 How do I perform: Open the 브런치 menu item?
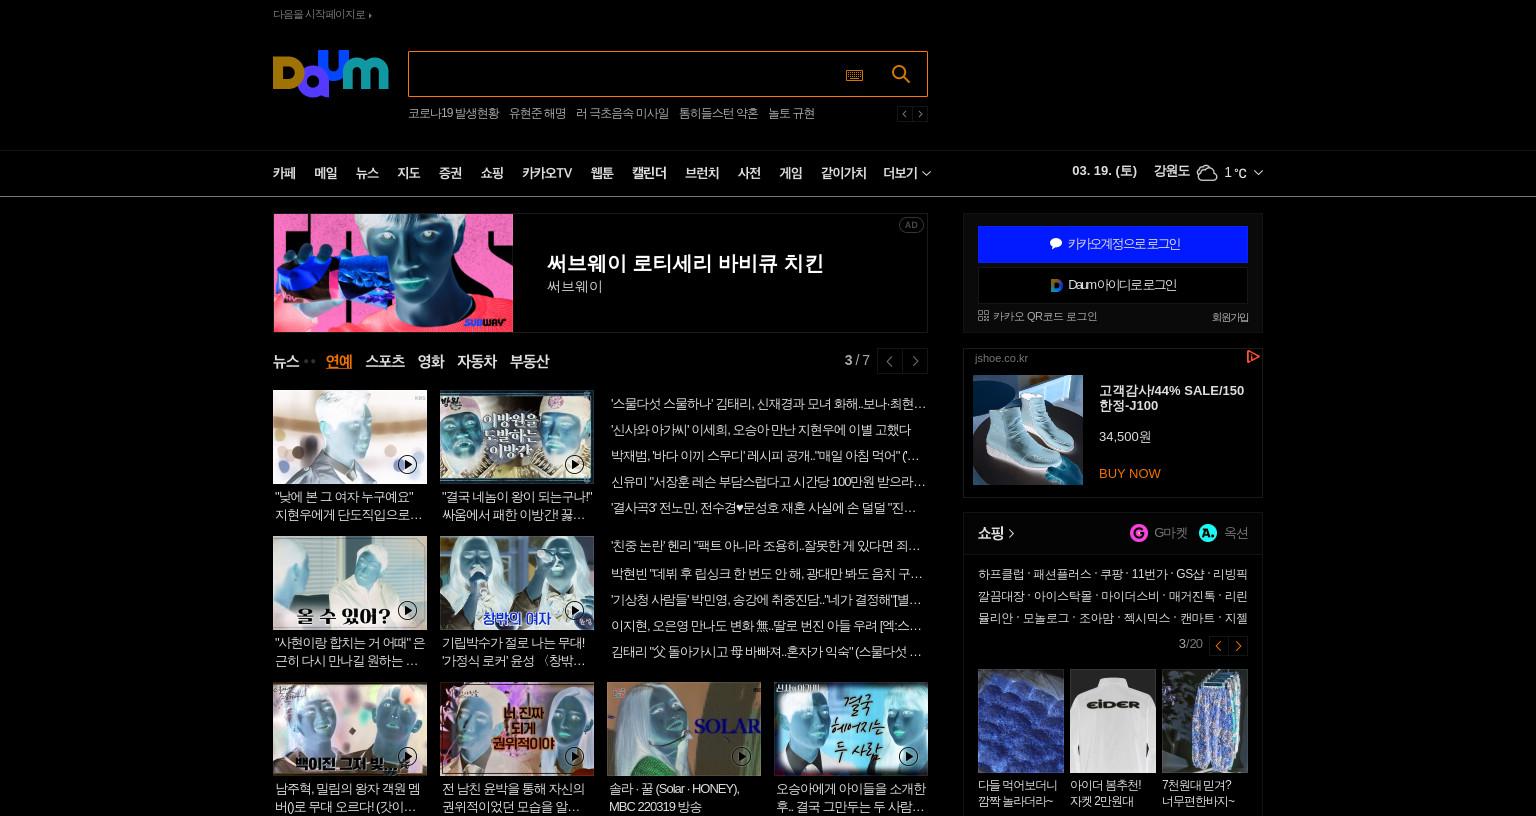coord(702,173)
